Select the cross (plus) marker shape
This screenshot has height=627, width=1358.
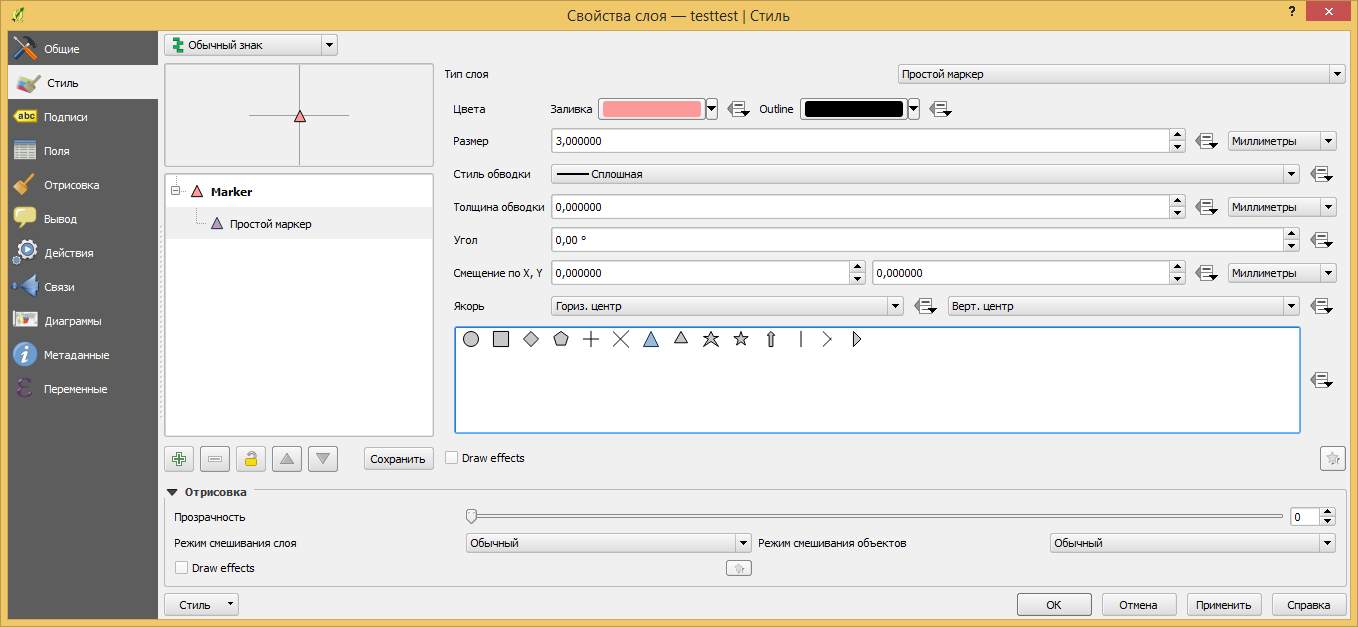[x=591, y=339]
